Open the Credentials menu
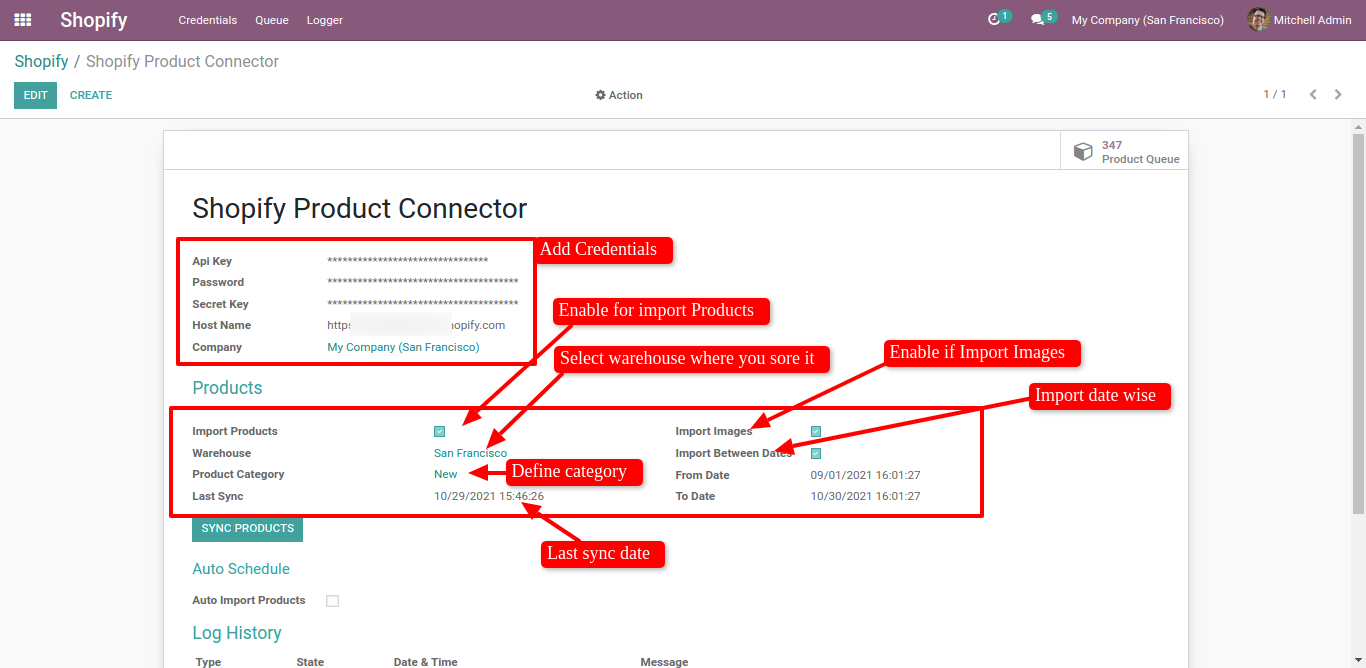 [x=208, y=20]
